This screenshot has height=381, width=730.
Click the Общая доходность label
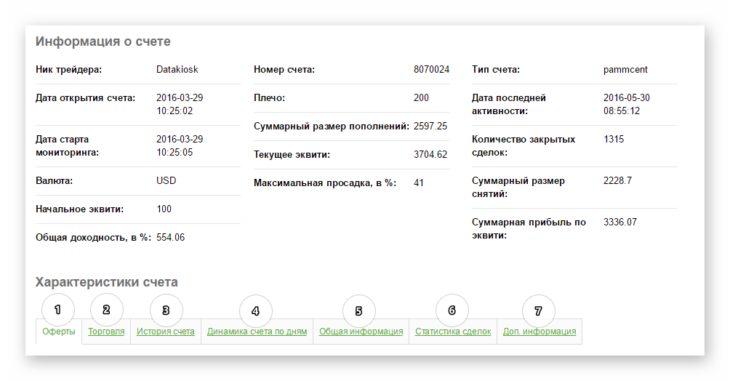pos(93,238)
